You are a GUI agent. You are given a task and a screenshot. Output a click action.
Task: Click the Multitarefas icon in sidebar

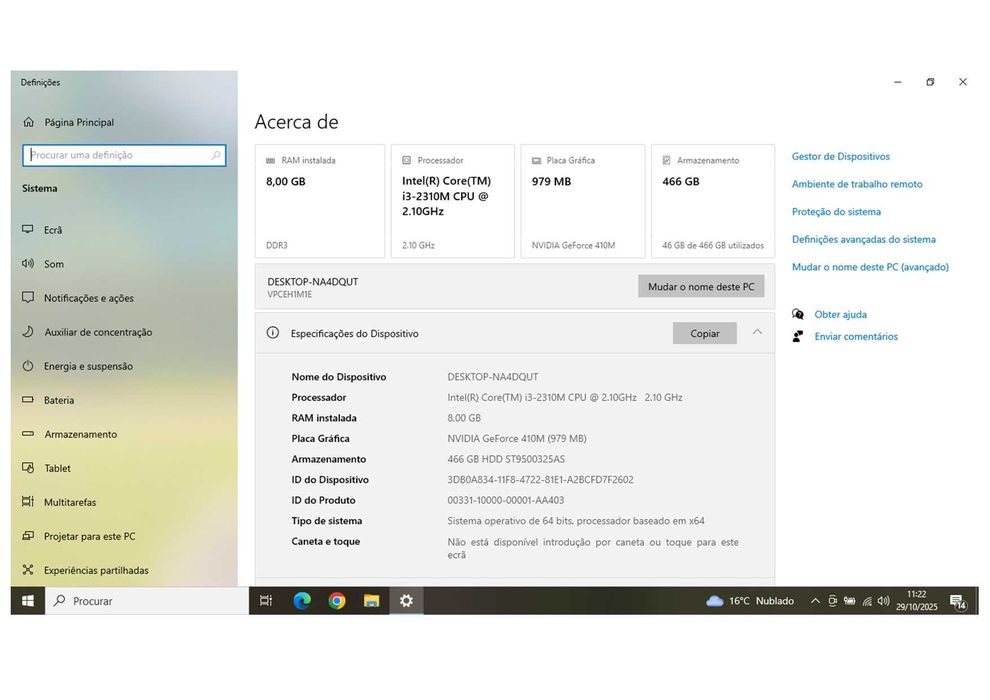click(x=28, y=502)
